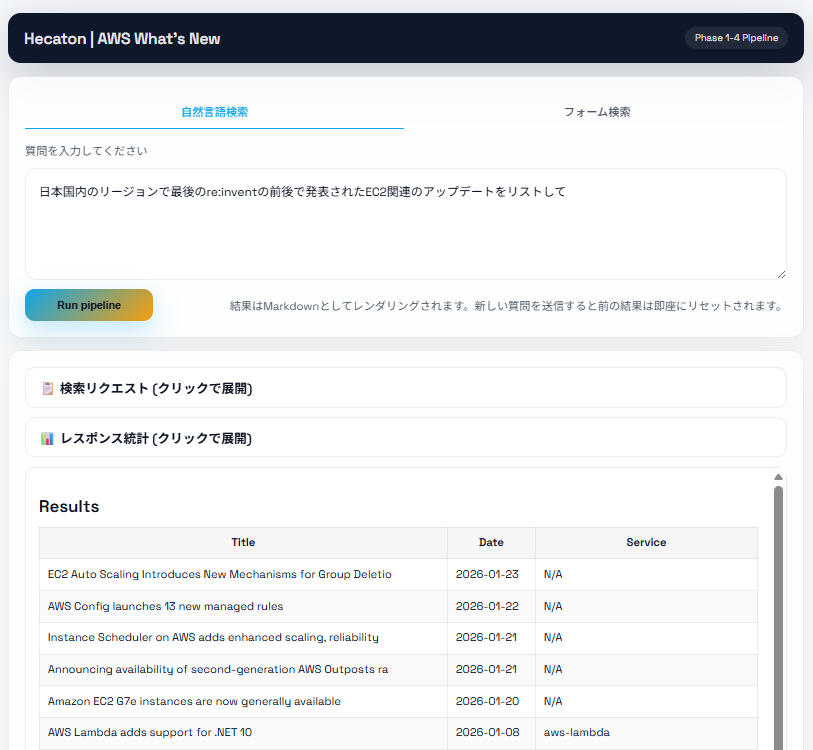This screenshot has height=750, width=813.
Task: Open the aws-lambda service link
Action: pos(577,732)
